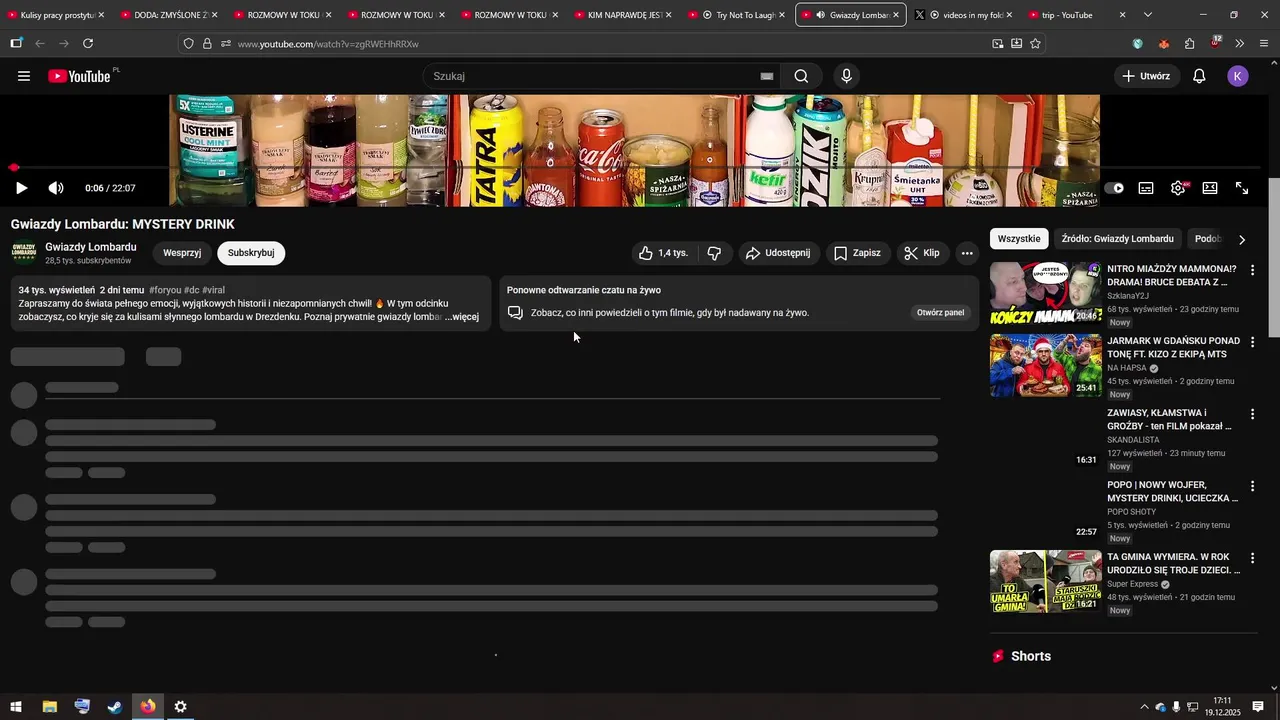This screenshot has height=720, width=1280.
Task: Open picture-in-picture from address bar icon
Action: point(998,44)
